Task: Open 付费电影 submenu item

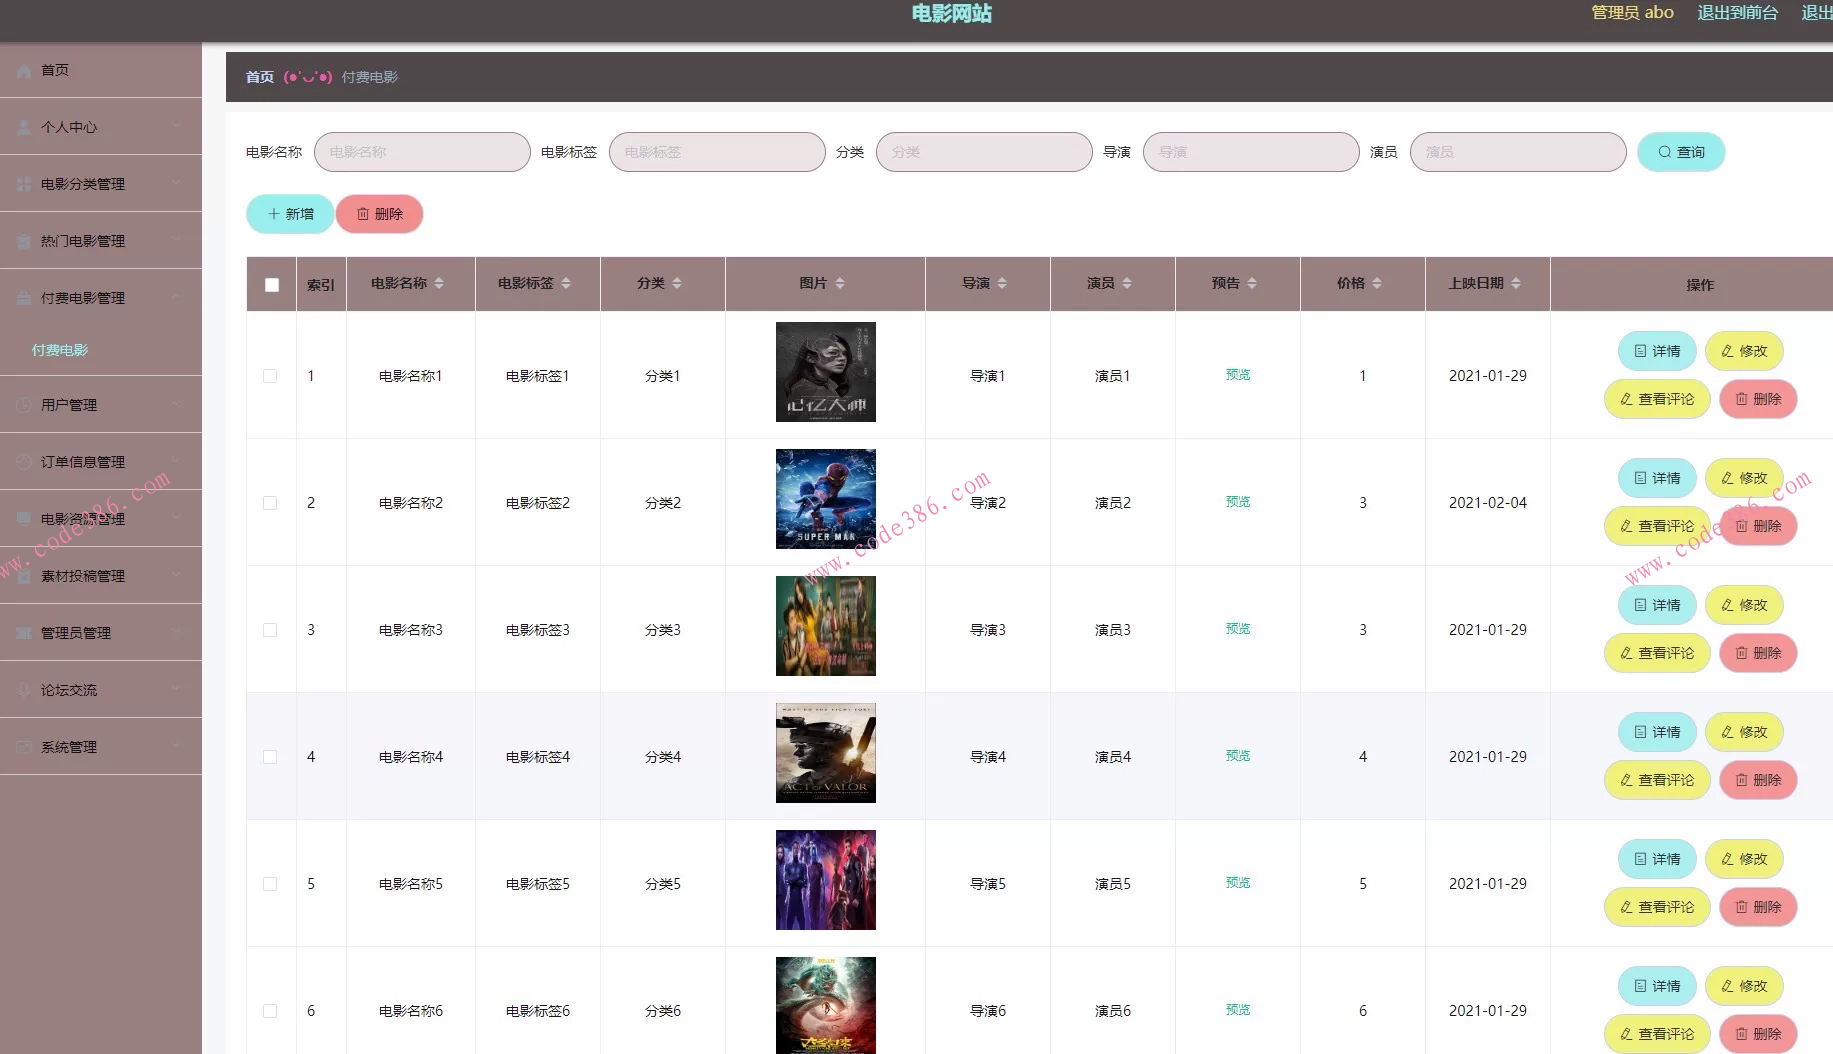Action: tap(60, 350)
